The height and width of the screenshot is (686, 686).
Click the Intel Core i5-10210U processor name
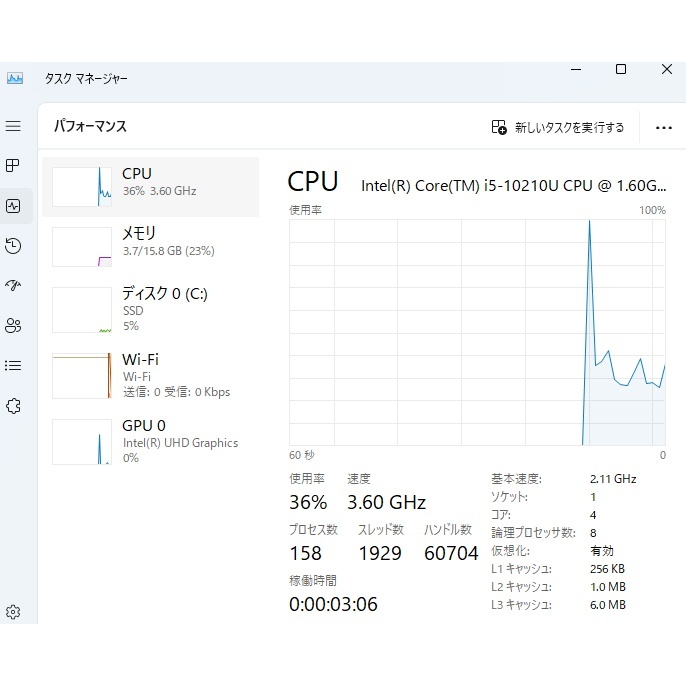coord(514,186)
